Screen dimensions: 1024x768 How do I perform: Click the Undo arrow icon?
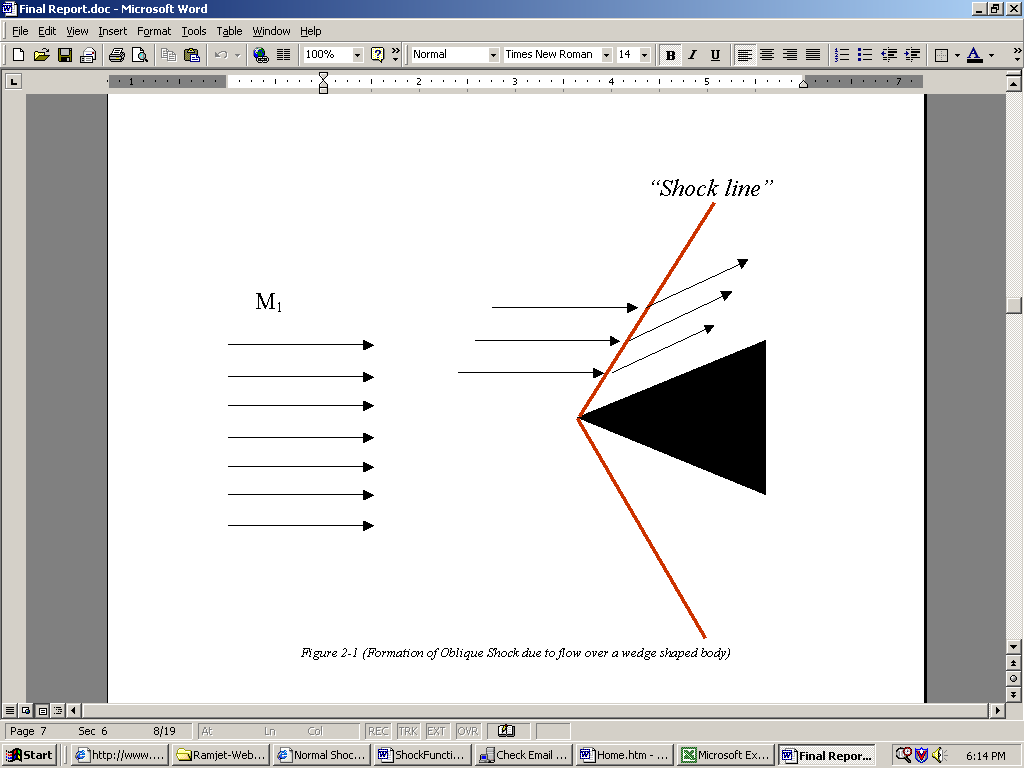point(221,55)
